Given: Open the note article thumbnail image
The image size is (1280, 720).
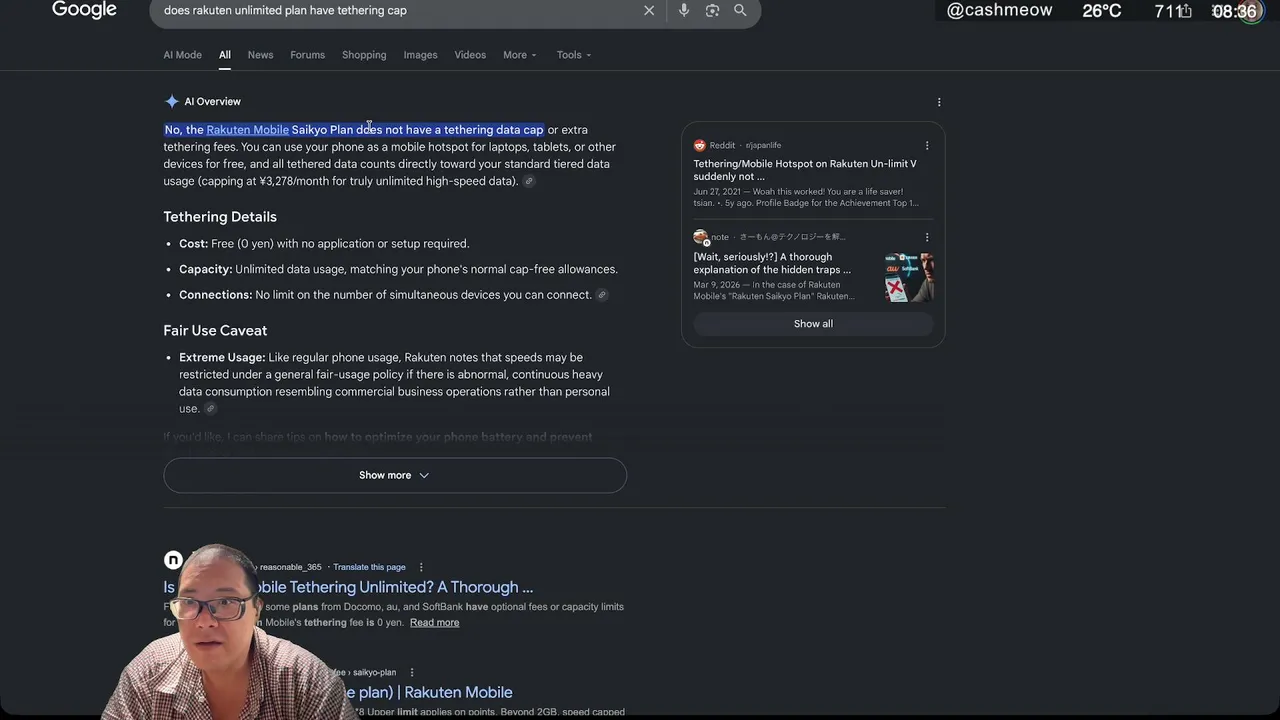Looking at the screenshot, I should click(910, 277).
